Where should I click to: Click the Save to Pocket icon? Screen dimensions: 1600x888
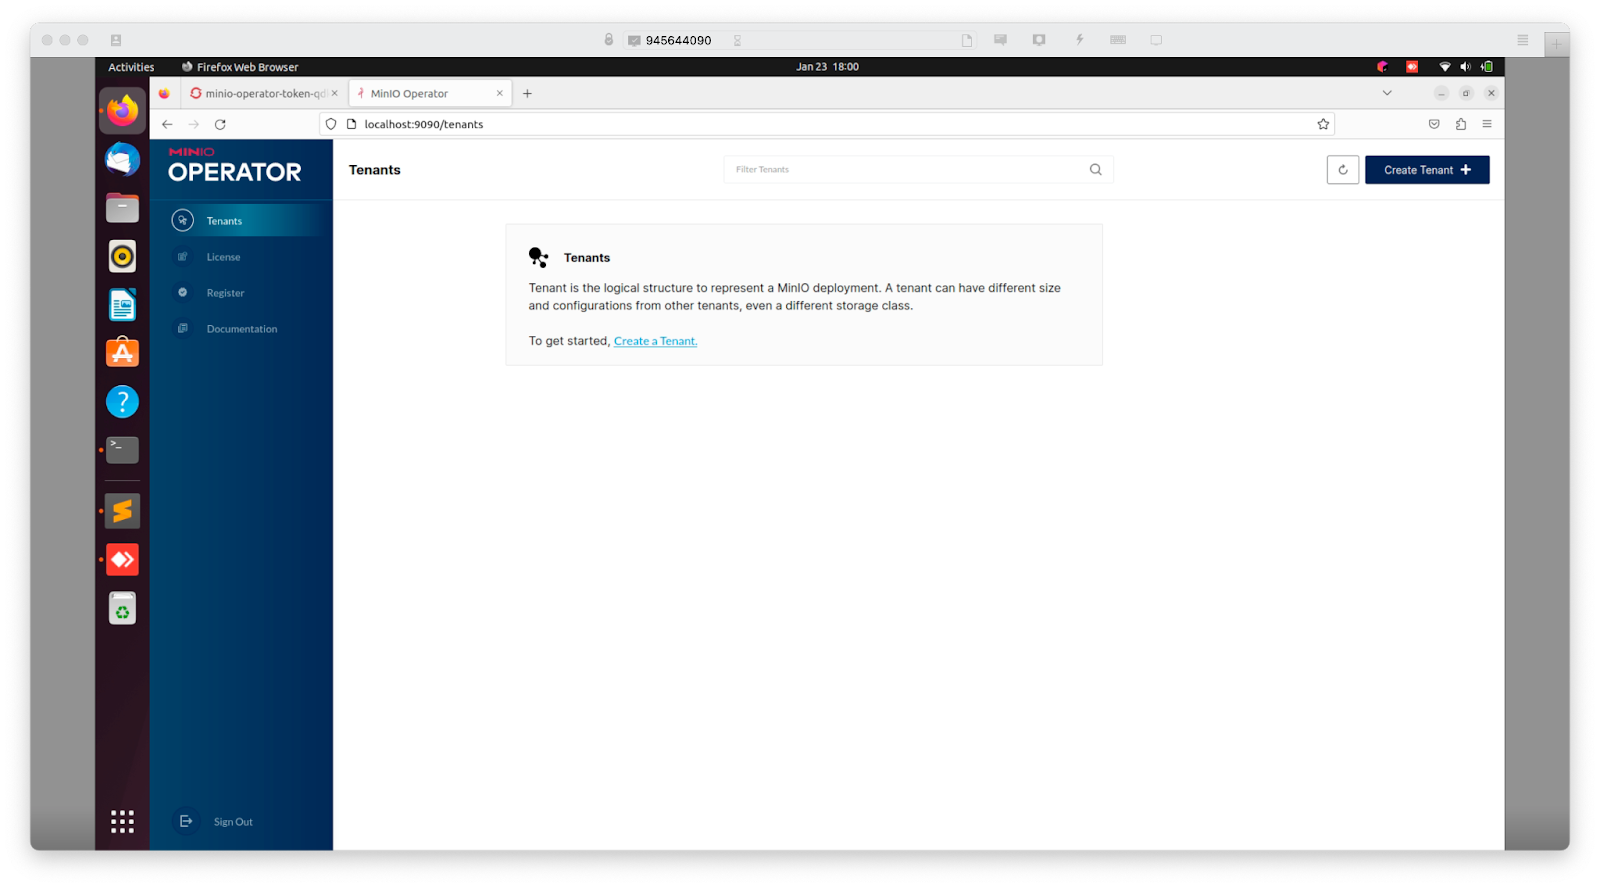1433,124
